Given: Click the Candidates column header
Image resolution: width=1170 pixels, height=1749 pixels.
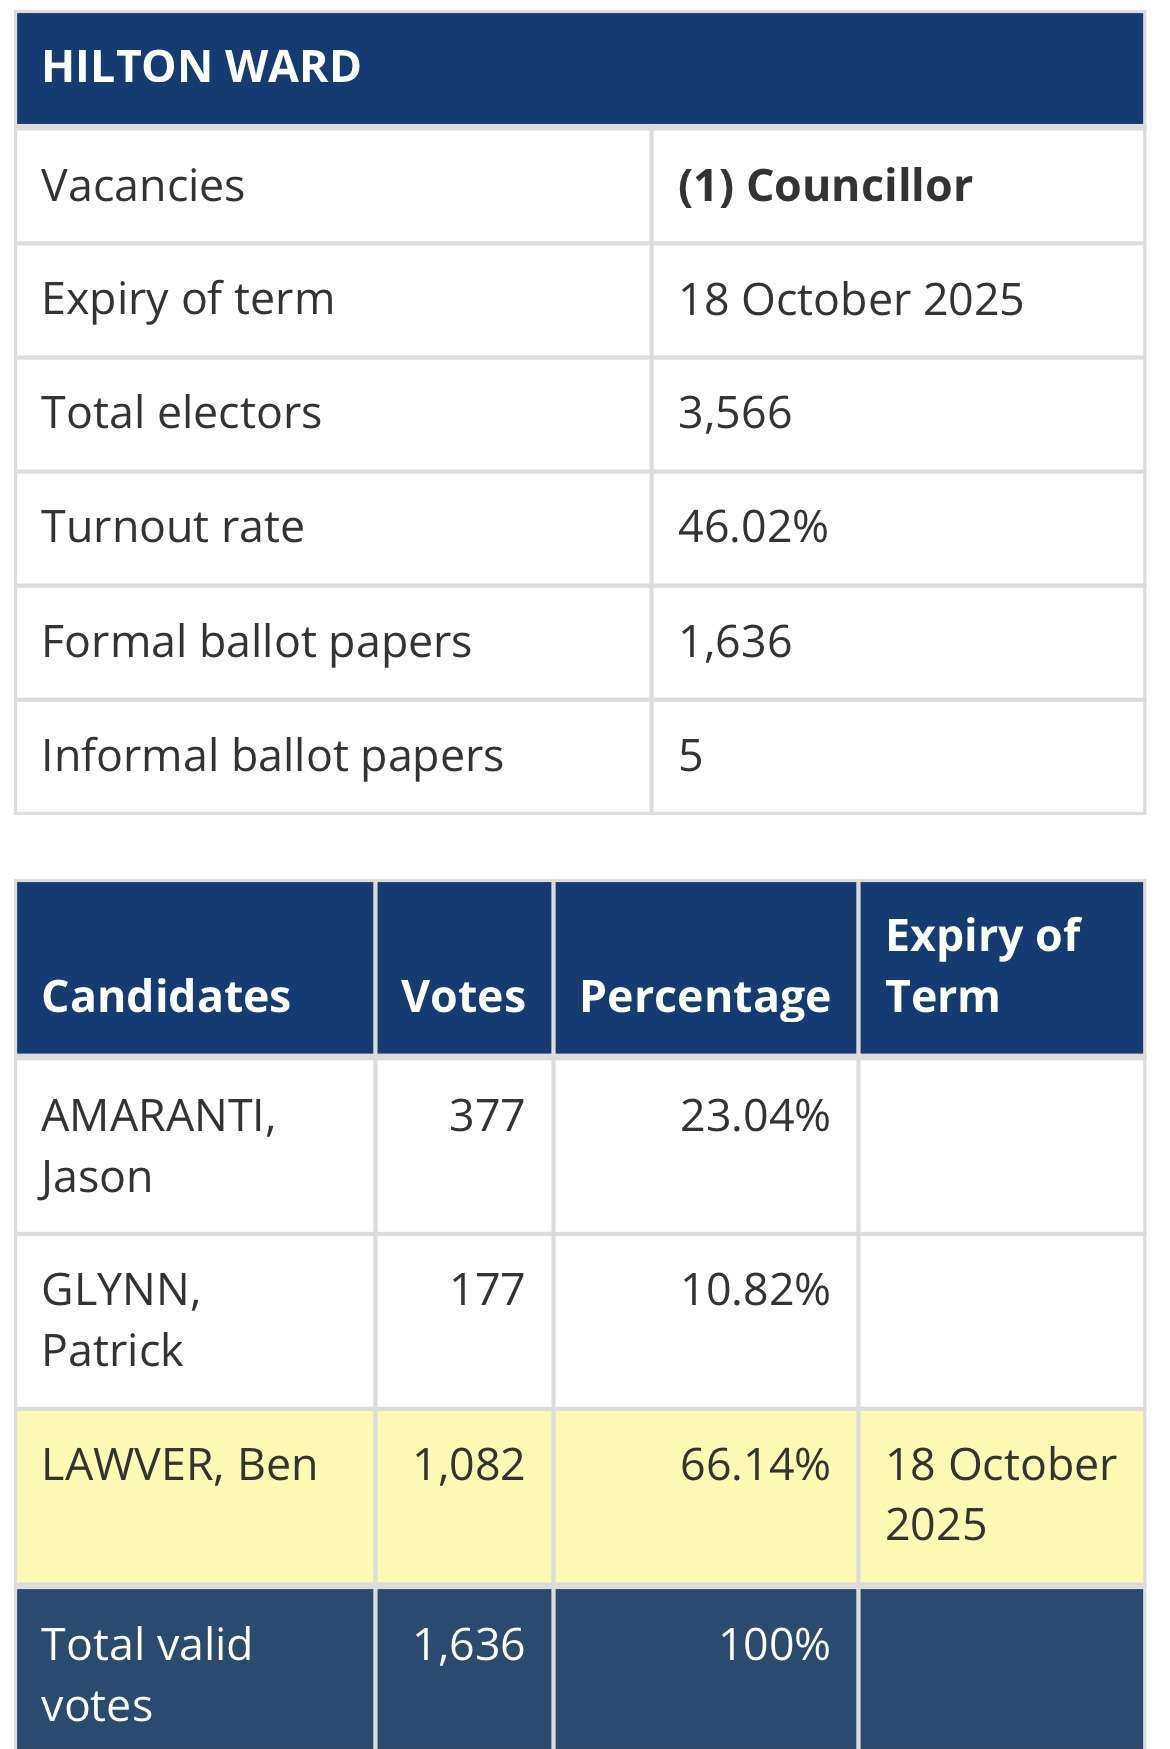Looking at the screenshot, I should pyautogui.click(x=166, y=997).
